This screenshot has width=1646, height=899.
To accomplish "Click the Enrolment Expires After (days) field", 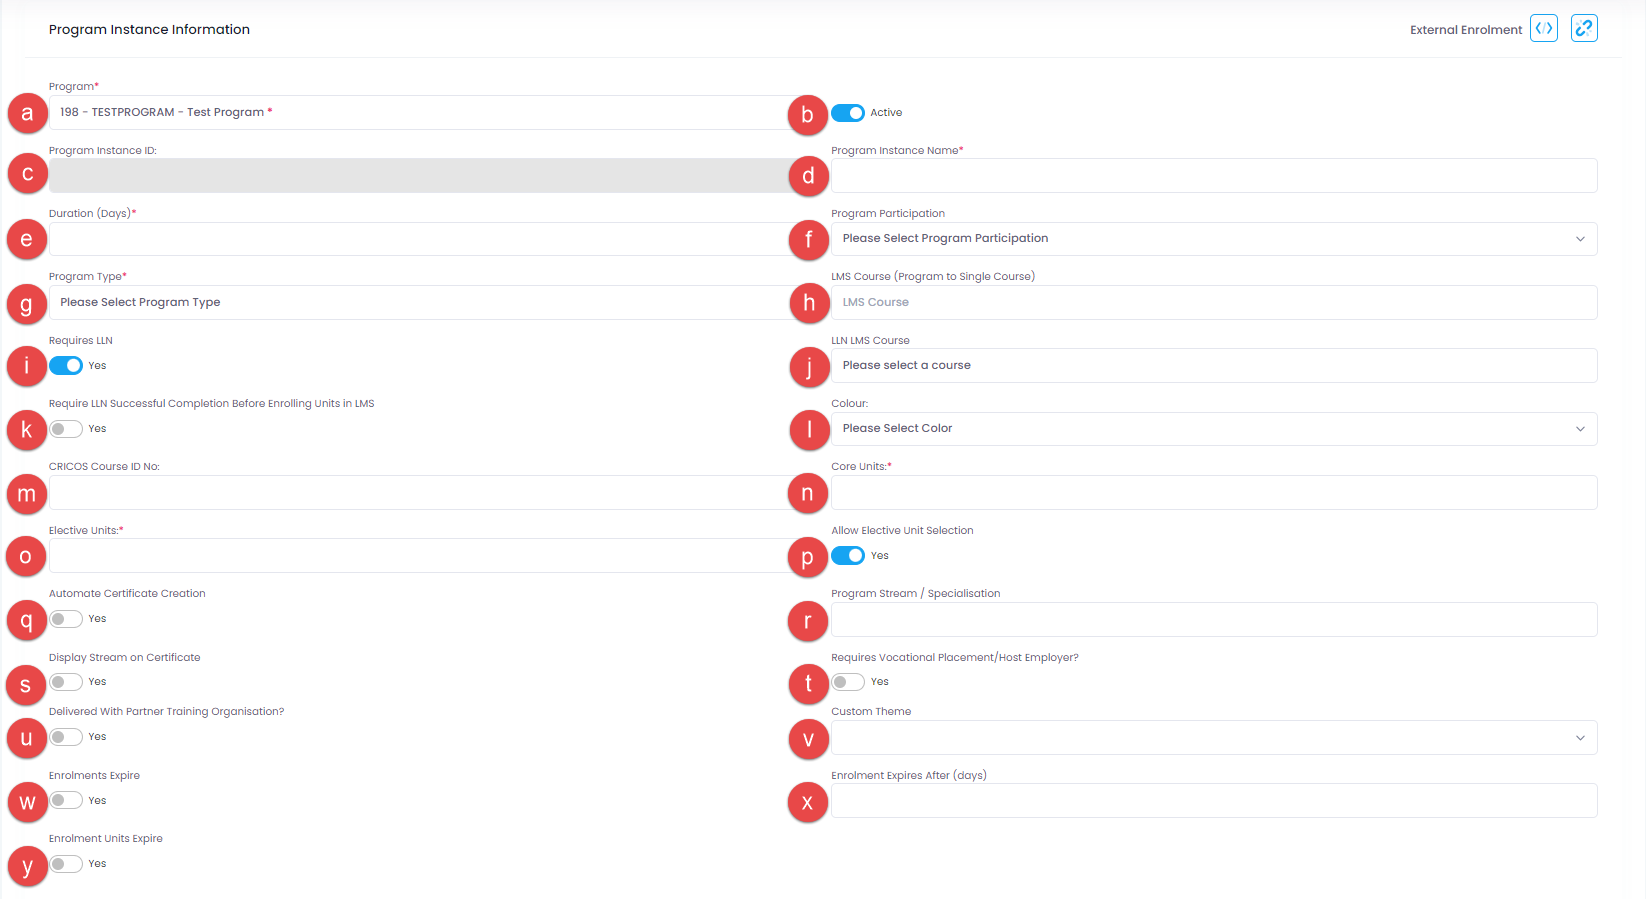I will [x=1213, y=801].
